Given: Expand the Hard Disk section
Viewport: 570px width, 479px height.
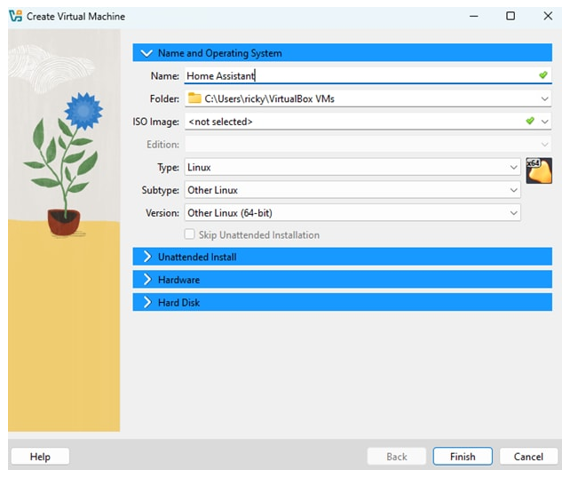Looking at the screenshot, I should [x=342, y=302].
